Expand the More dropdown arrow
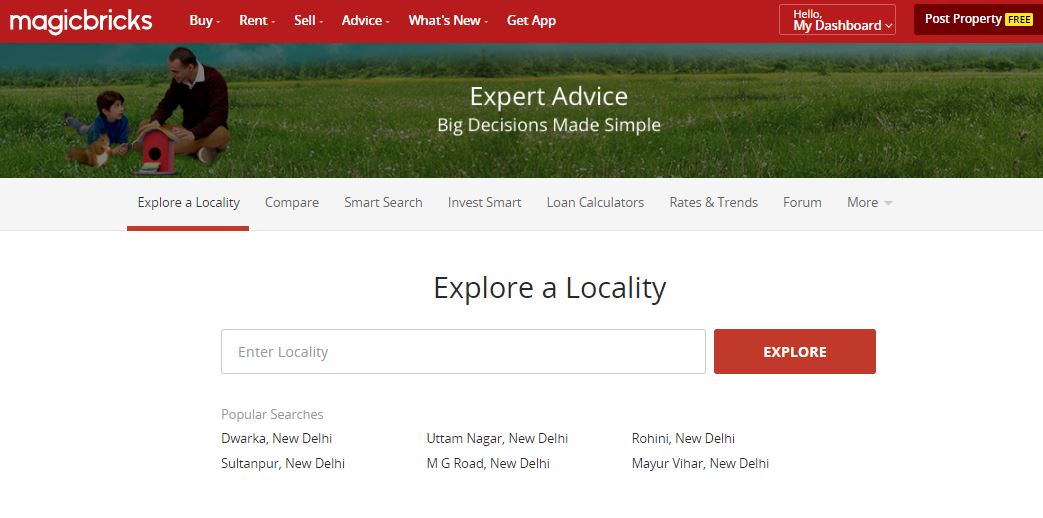Image resolution: width=1043 pixels, height=518 pixels. pyautogui.click(x=887, y=203)
